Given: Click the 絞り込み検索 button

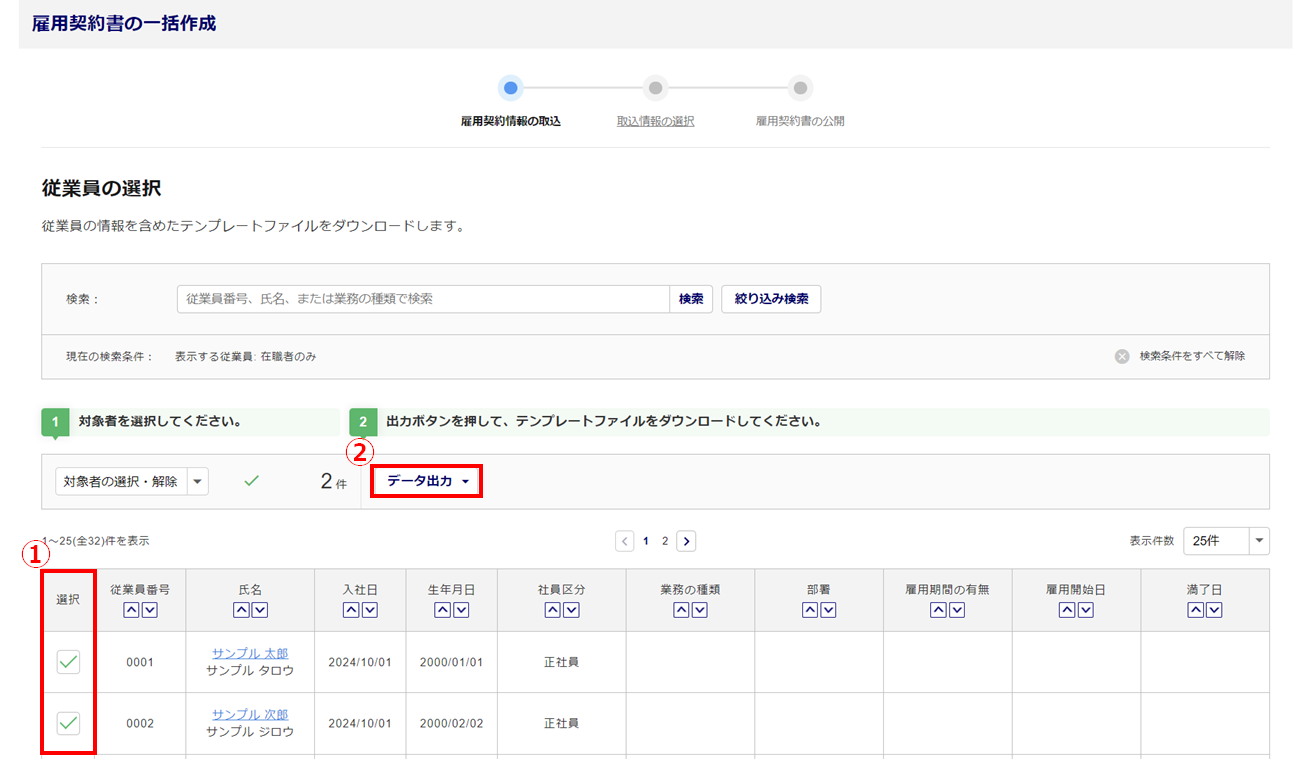Looking at the screenshot, I should [x=770, y=299].
